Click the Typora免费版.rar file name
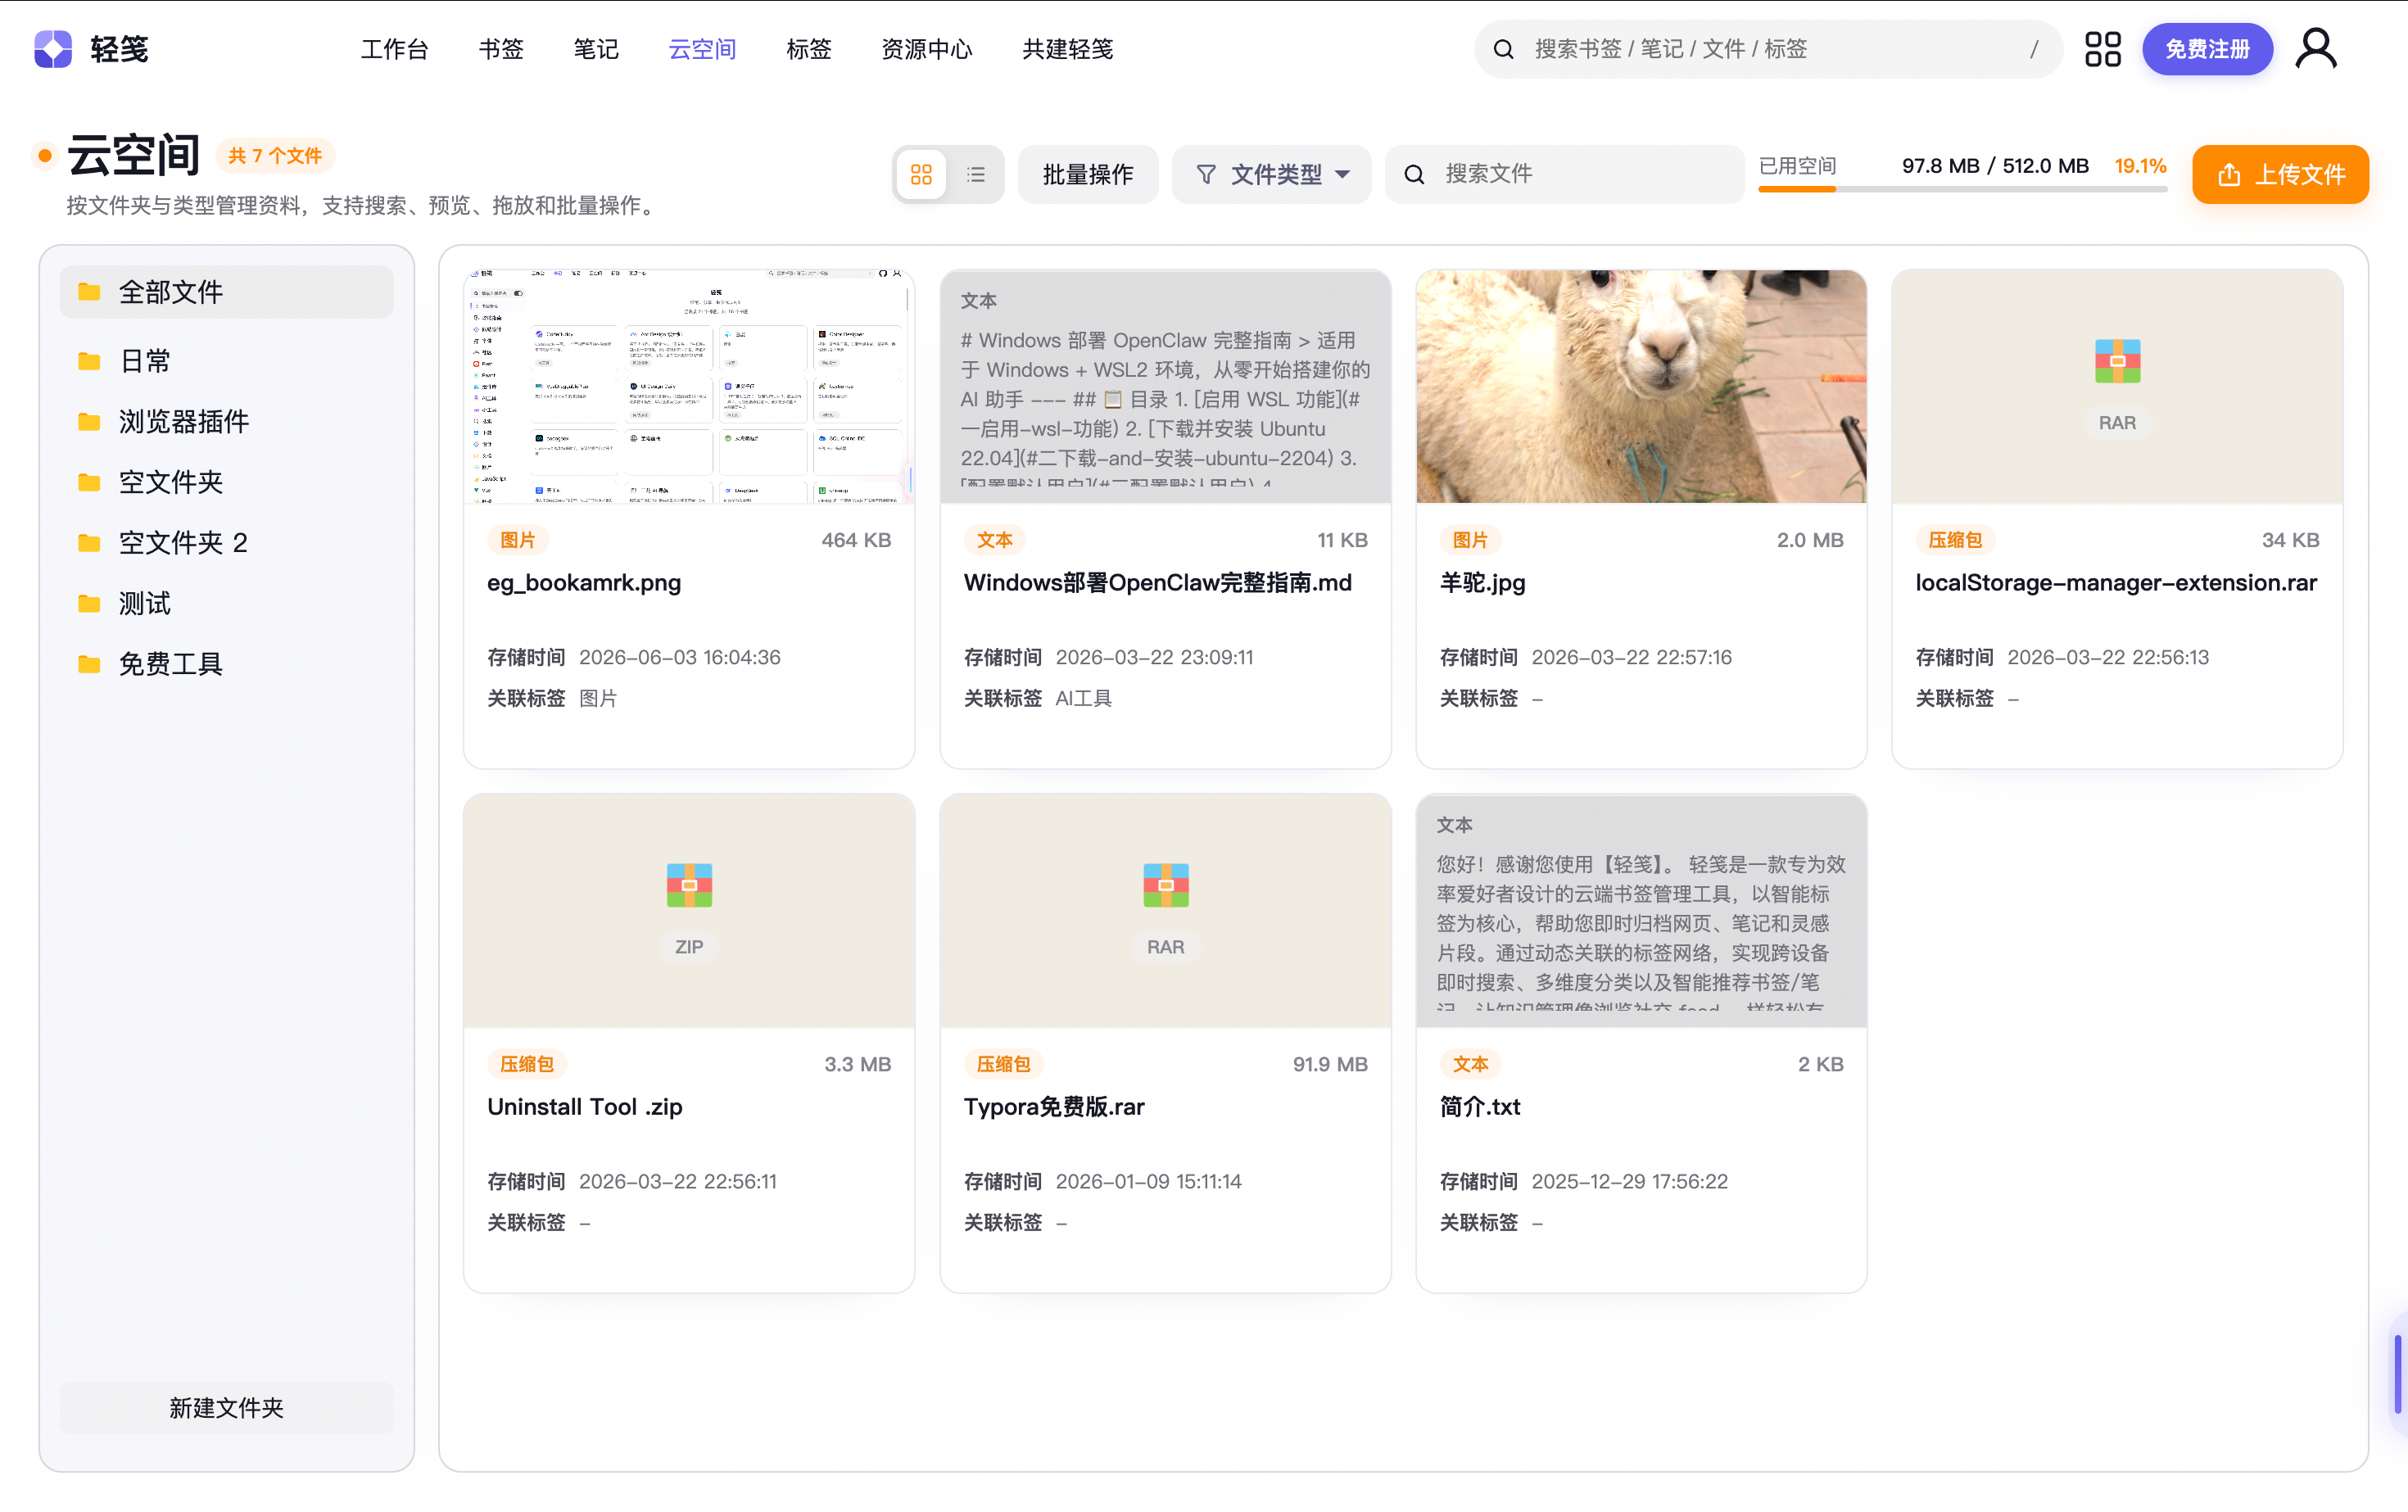2408x1512 pixels. (x=1054, y=1107)
